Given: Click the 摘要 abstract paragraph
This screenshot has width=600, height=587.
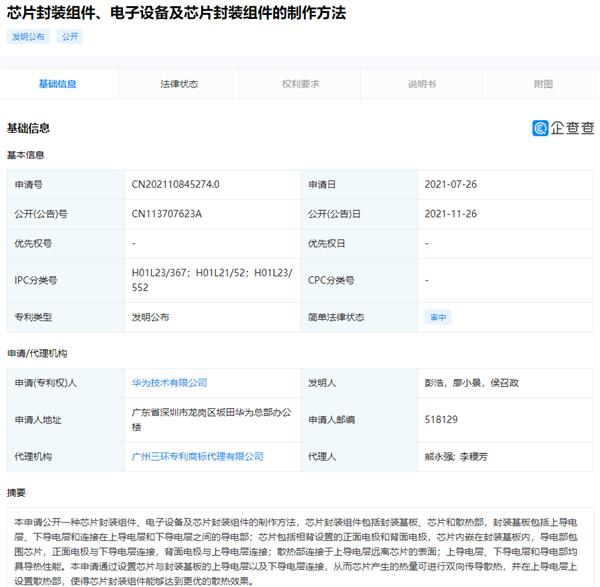Looking at the screenshot, I should pos(300,550).
